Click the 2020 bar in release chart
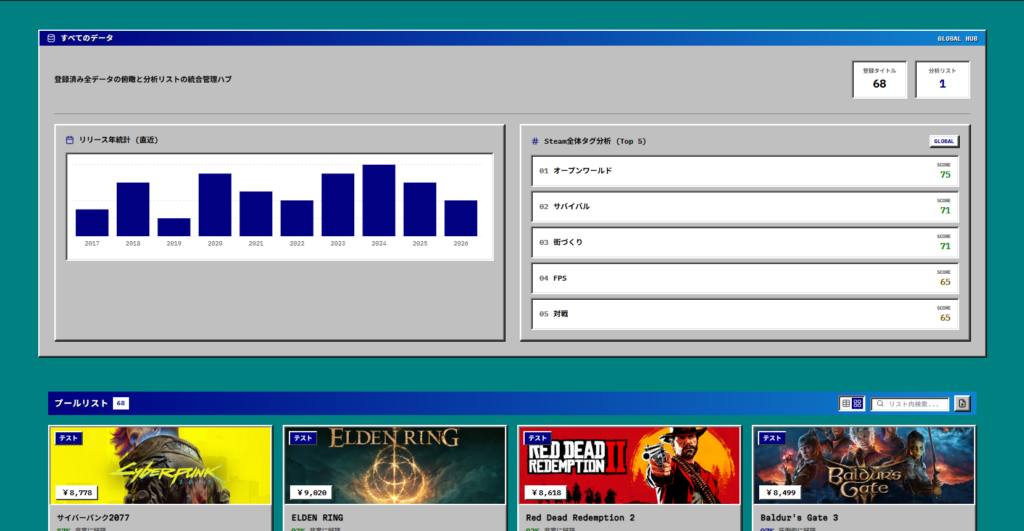1024x531 pixels. click(215, 204)
